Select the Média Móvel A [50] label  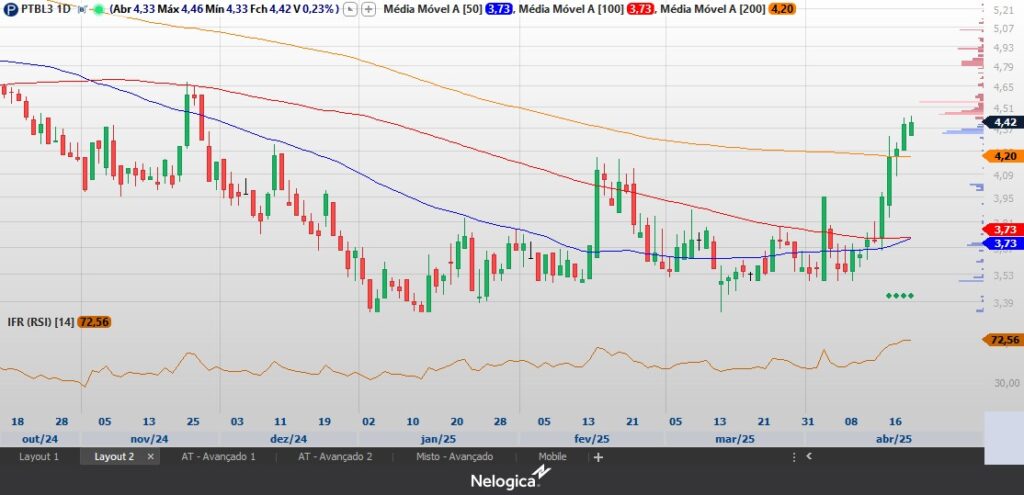[430, 9]
